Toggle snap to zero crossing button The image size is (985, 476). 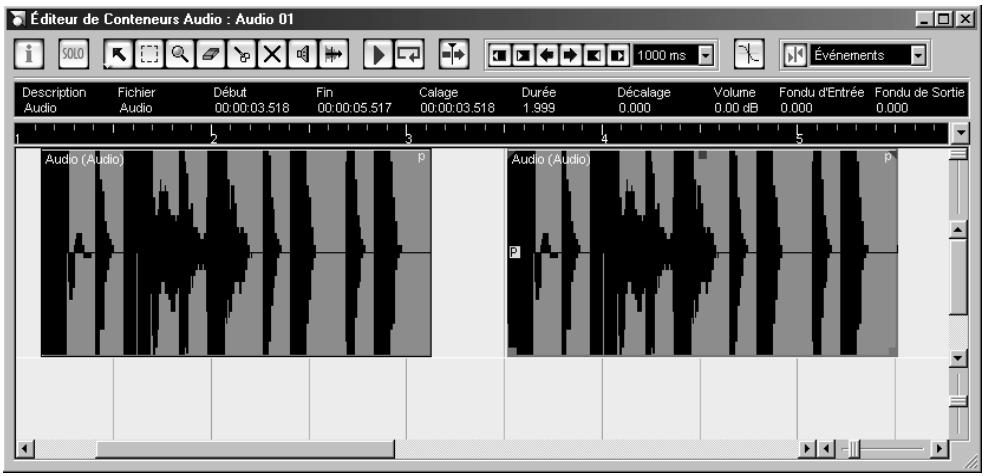click(749, 55)
